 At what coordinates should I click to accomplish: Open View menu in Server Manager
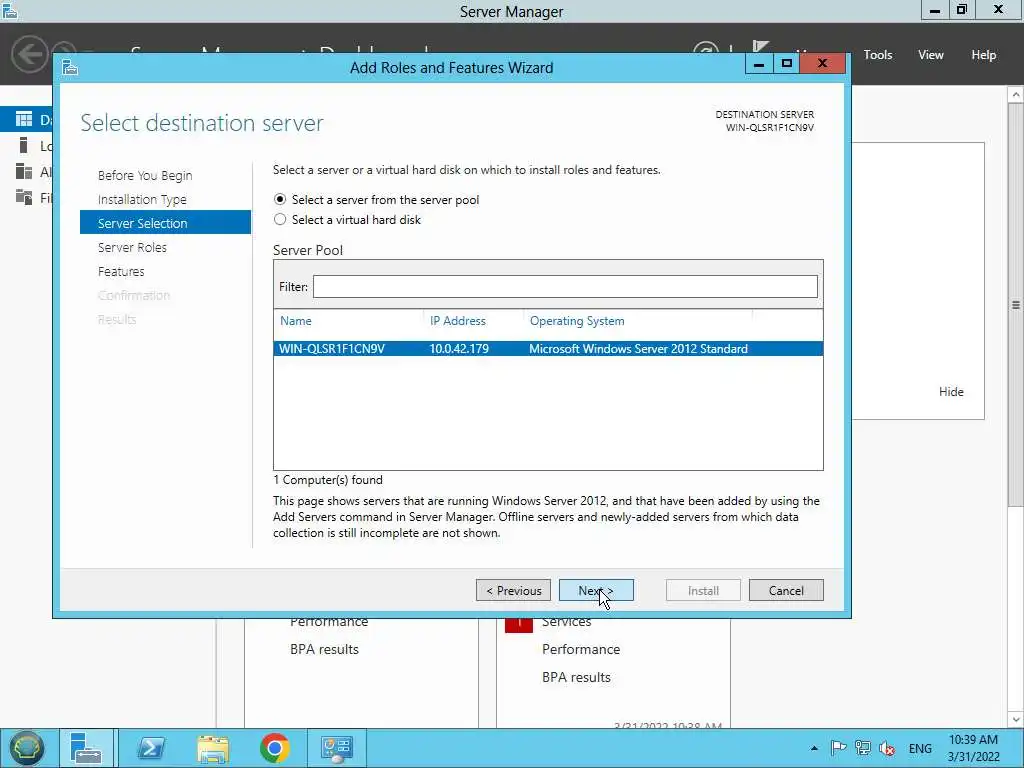[x=930, y=55]
